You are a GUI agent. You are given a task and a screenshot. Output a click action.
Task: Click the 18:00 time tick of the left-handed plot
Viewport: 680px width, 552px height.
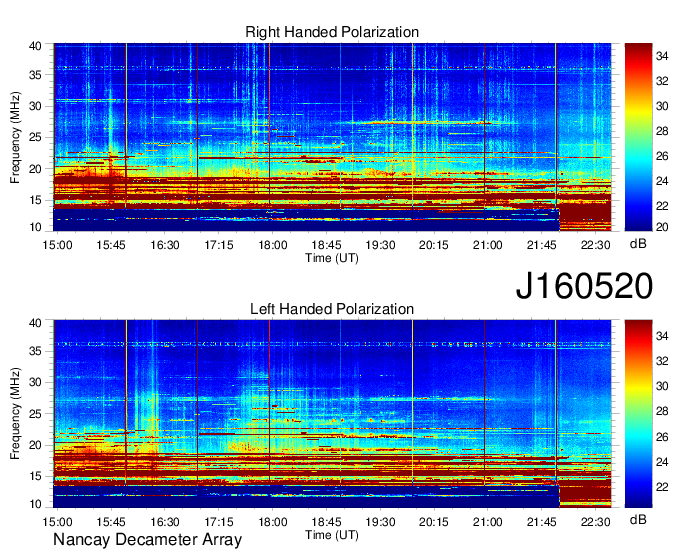tap(273, 522)
